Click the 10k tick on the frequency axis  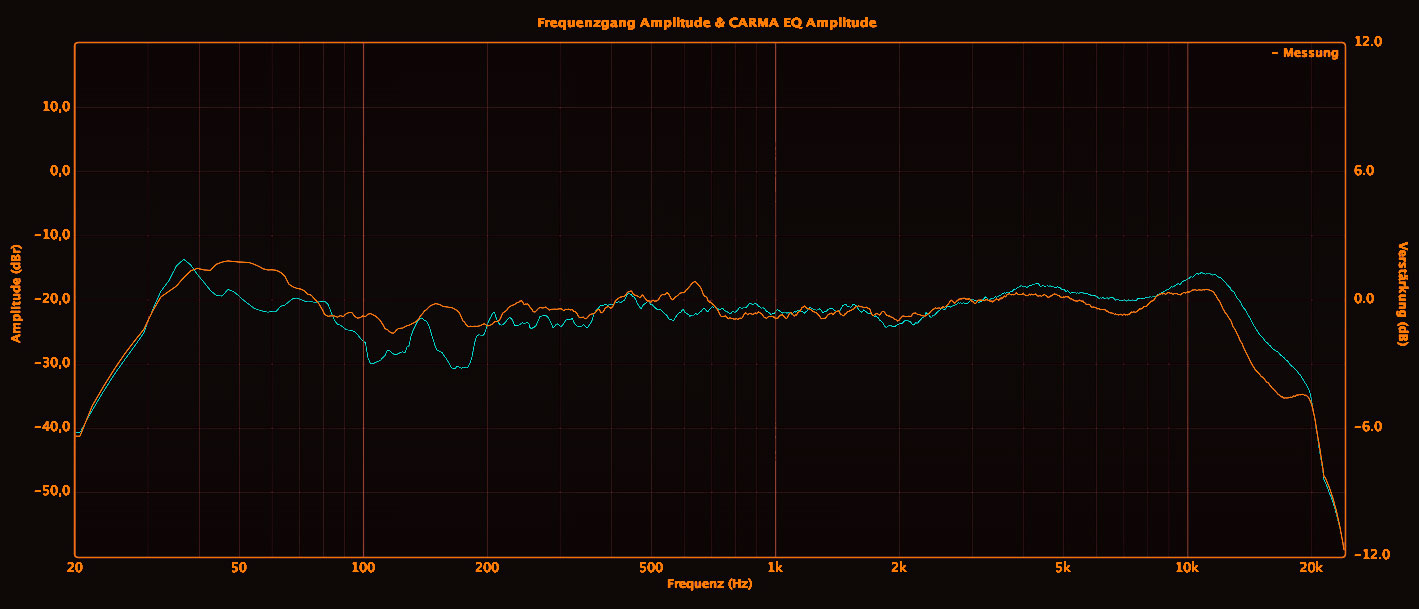tap(1187, 568)
